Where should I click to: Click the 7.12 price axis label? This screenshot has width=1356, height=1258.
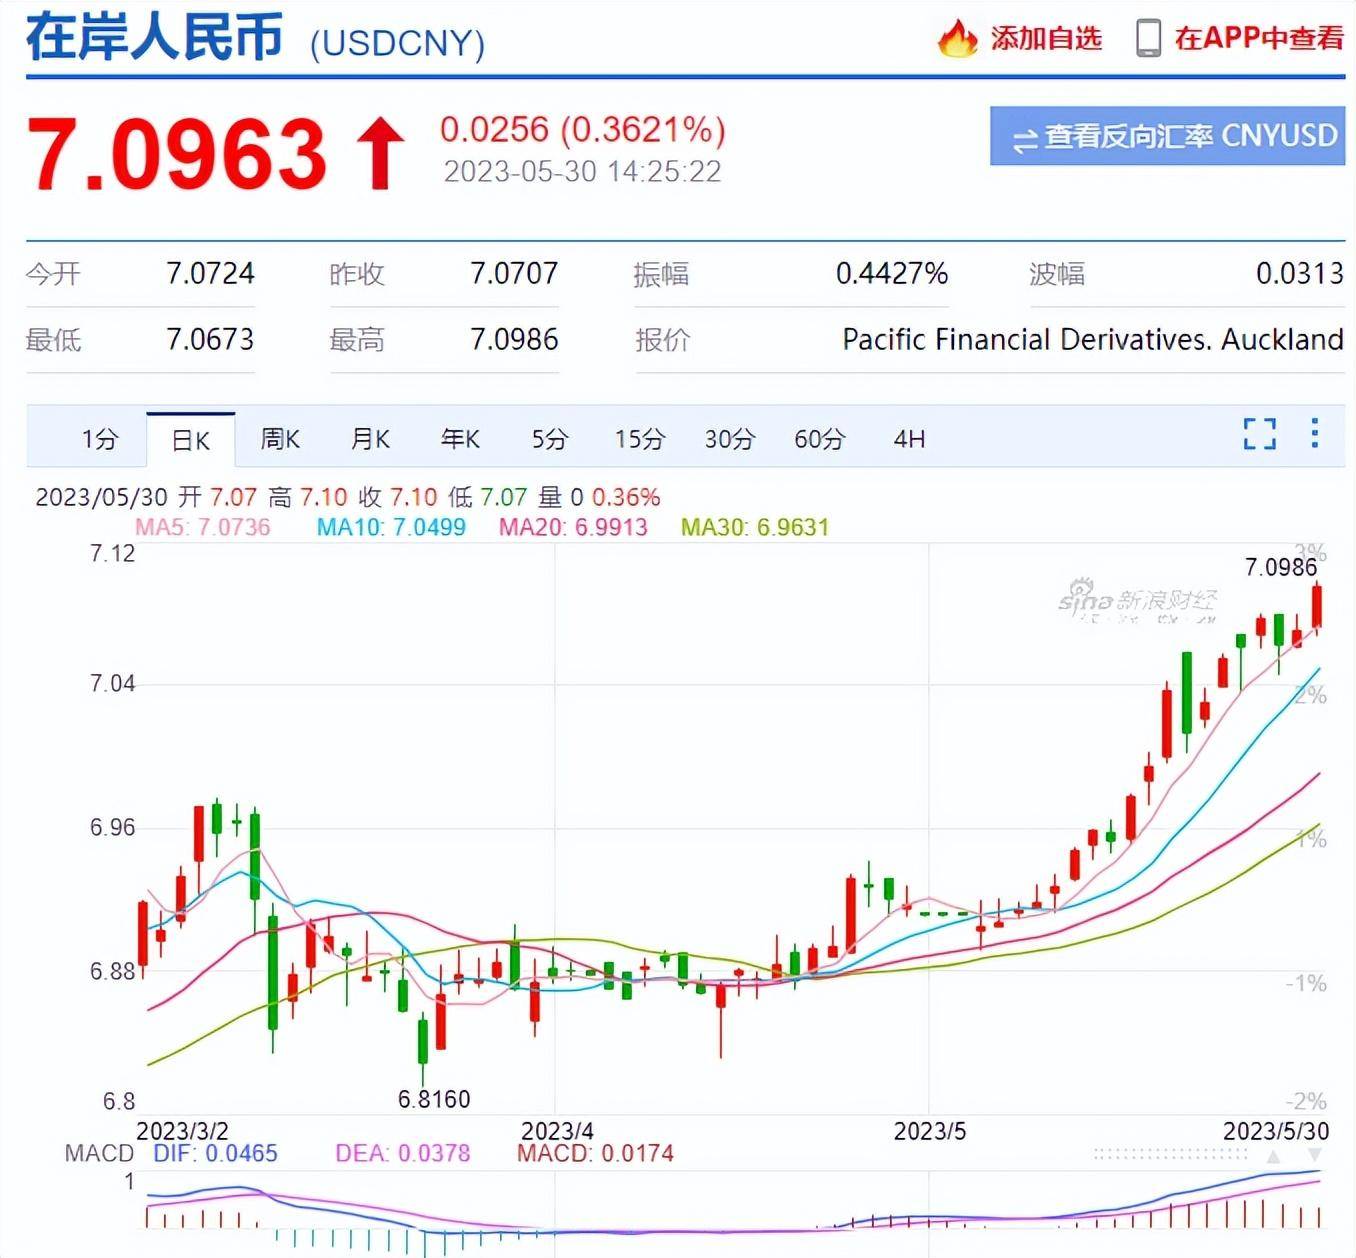click(x=112, y=553)
